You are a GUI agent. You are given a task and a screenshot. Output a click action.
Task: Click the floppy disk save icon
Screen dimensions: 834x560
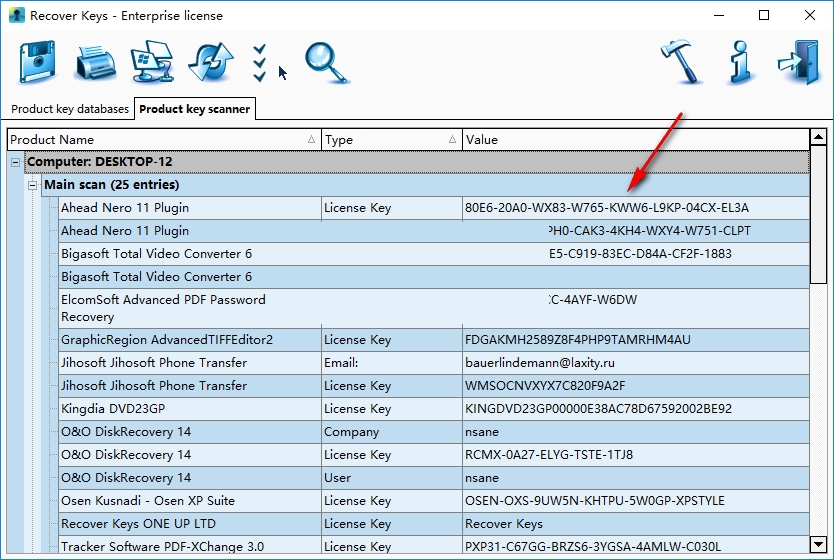pyautogui.click(x=37, y=63)
